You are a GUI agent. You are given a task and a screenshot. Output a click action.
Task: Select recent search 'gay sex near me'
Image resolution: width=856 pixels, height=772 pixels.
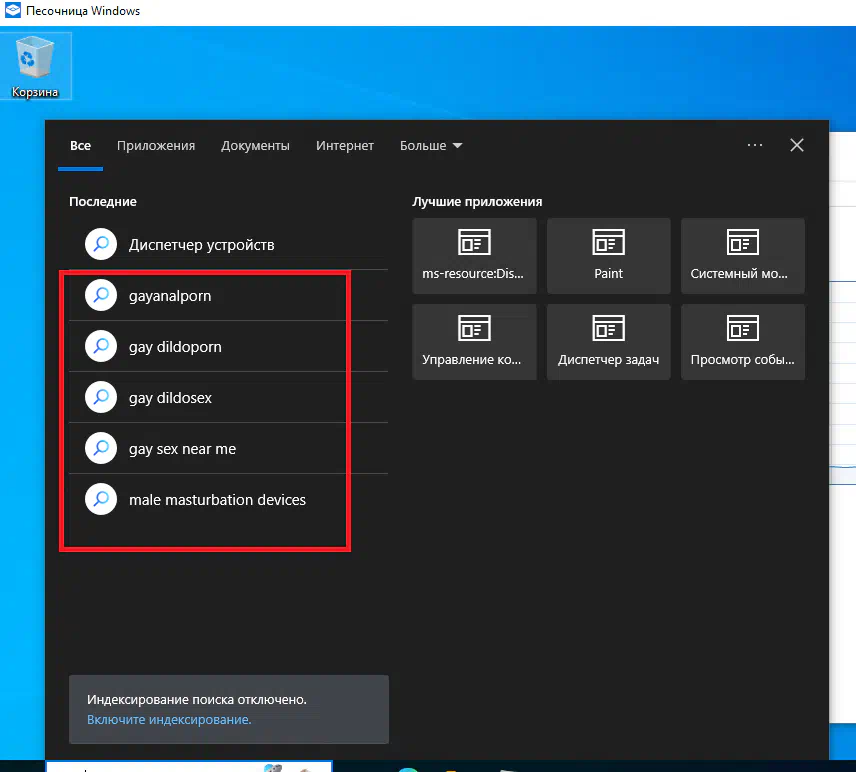pyautogui.click(x=228, y=449)
